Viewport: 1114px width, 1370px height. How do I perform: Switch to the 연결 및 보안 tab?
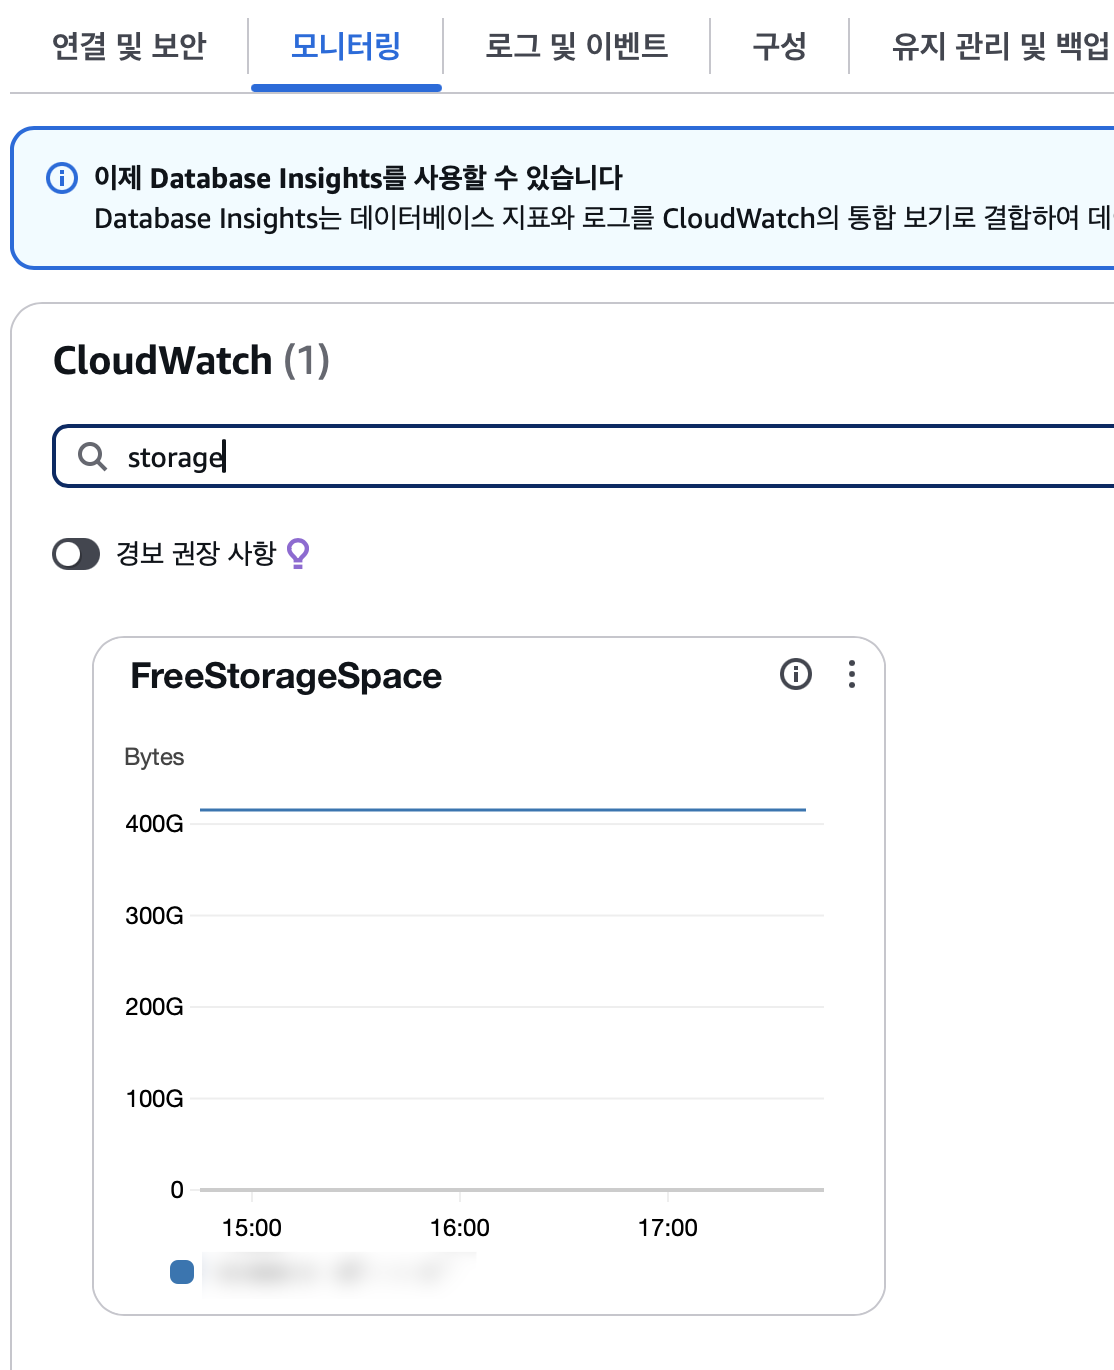point(129,46)
